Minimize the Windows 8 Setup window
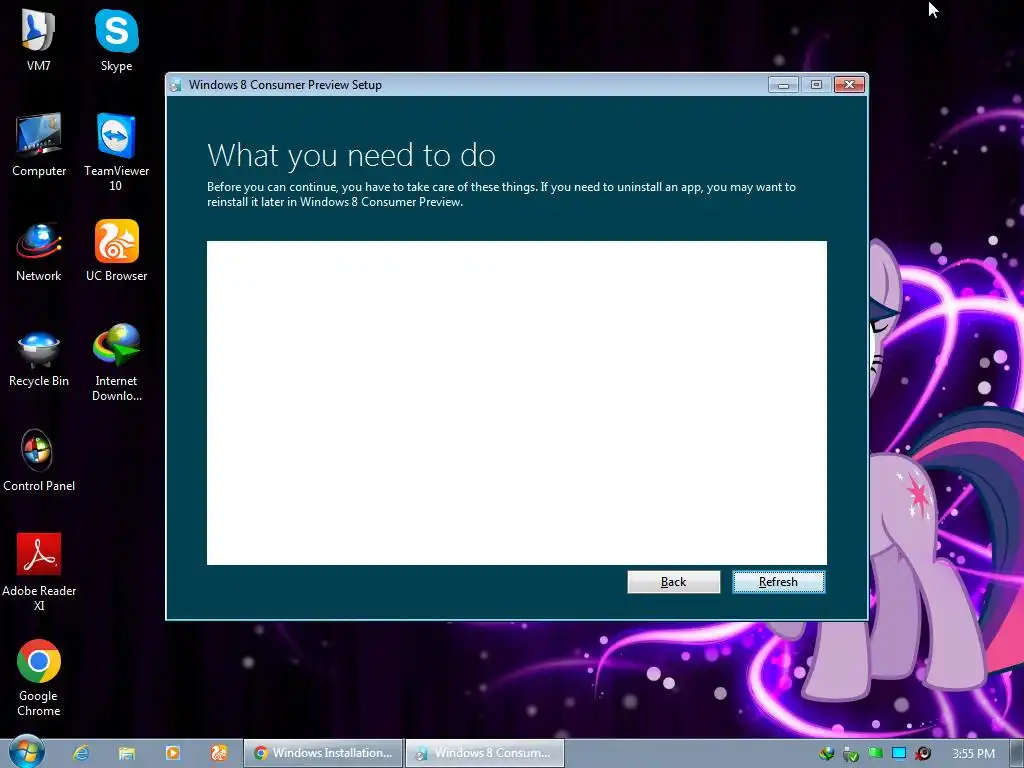Screen dimensions: 1024x768 coord(783,84)
